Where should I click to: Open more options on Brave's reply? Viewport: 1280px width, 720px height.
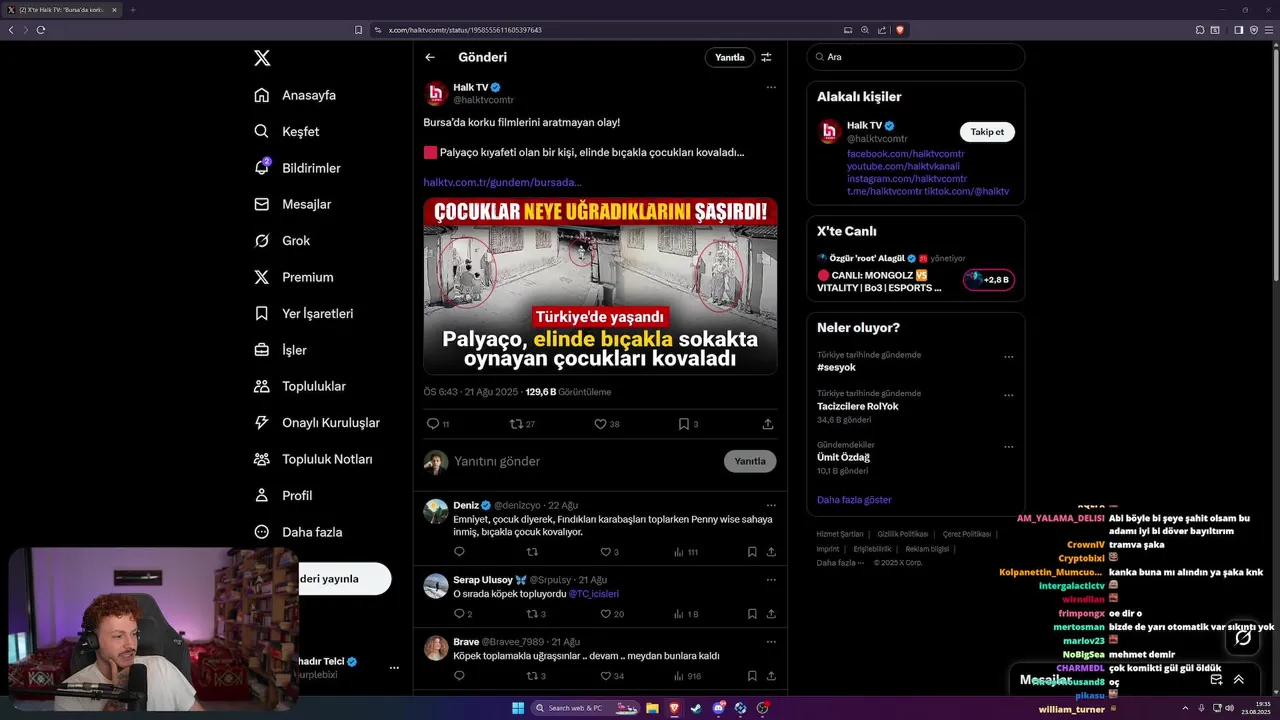(x=770, y=641)
